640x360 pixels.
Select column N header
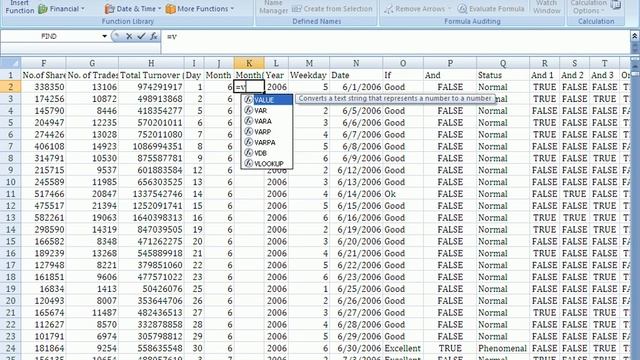pos(356,63)
